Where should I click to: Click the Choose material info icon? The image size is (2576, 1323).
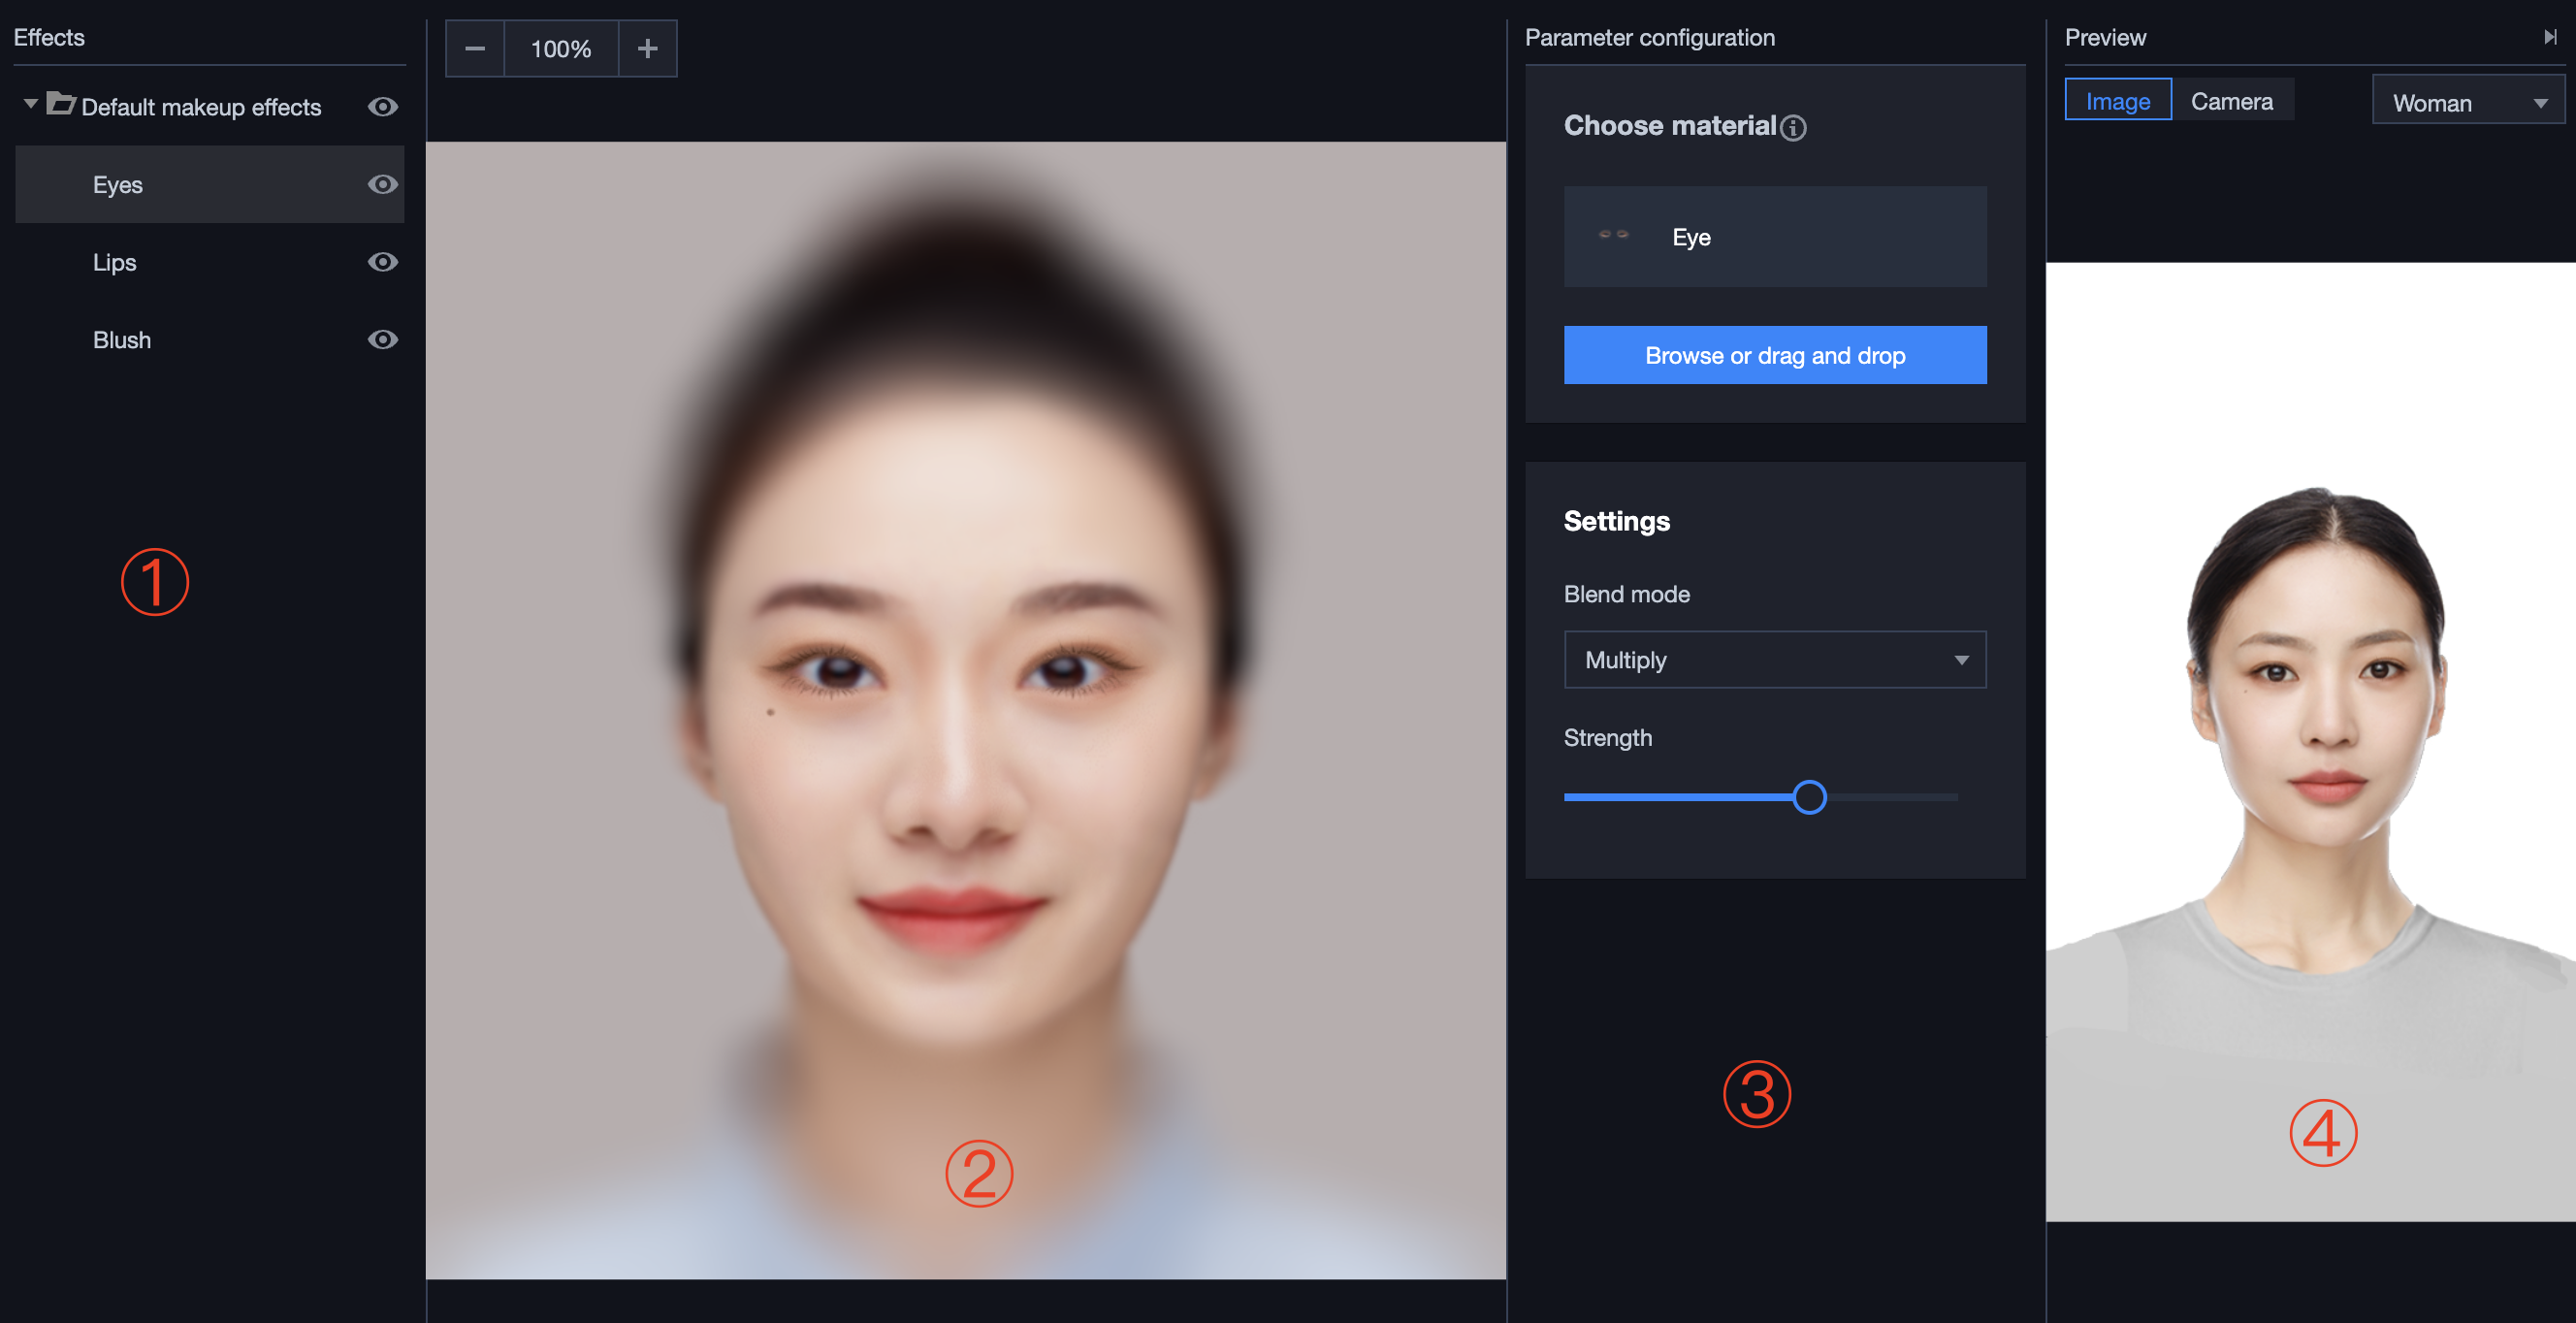(x=1794, y=128)
